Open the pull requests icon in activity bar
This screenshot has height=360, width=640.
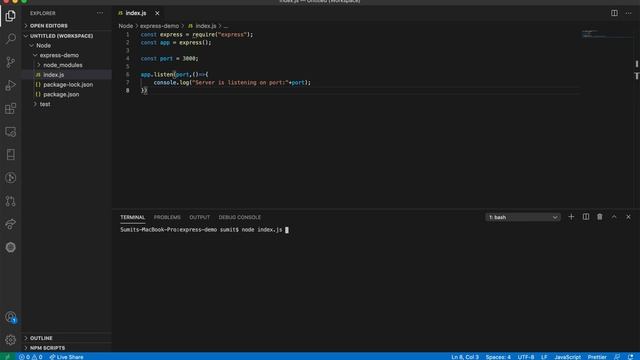(11, 201)
